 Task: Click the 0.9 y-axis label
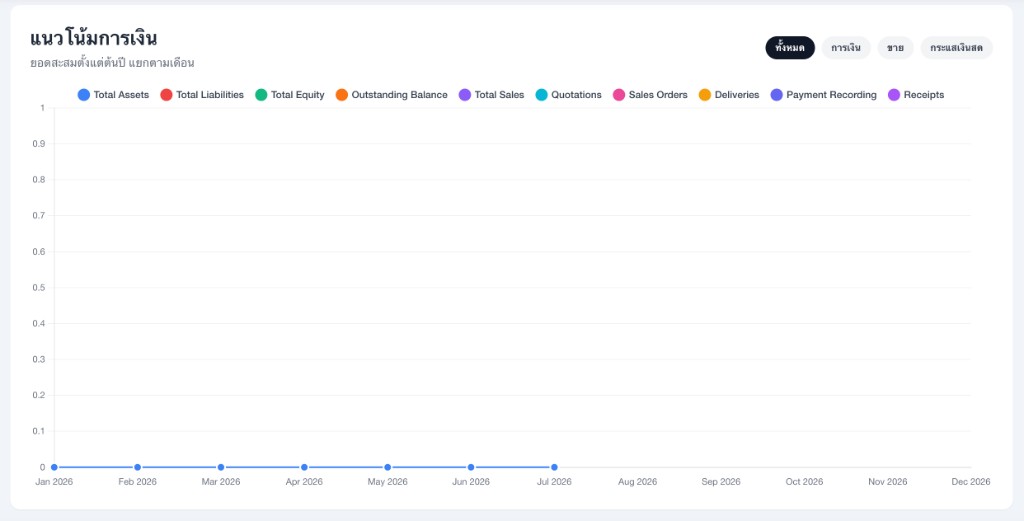coord(39,144)
